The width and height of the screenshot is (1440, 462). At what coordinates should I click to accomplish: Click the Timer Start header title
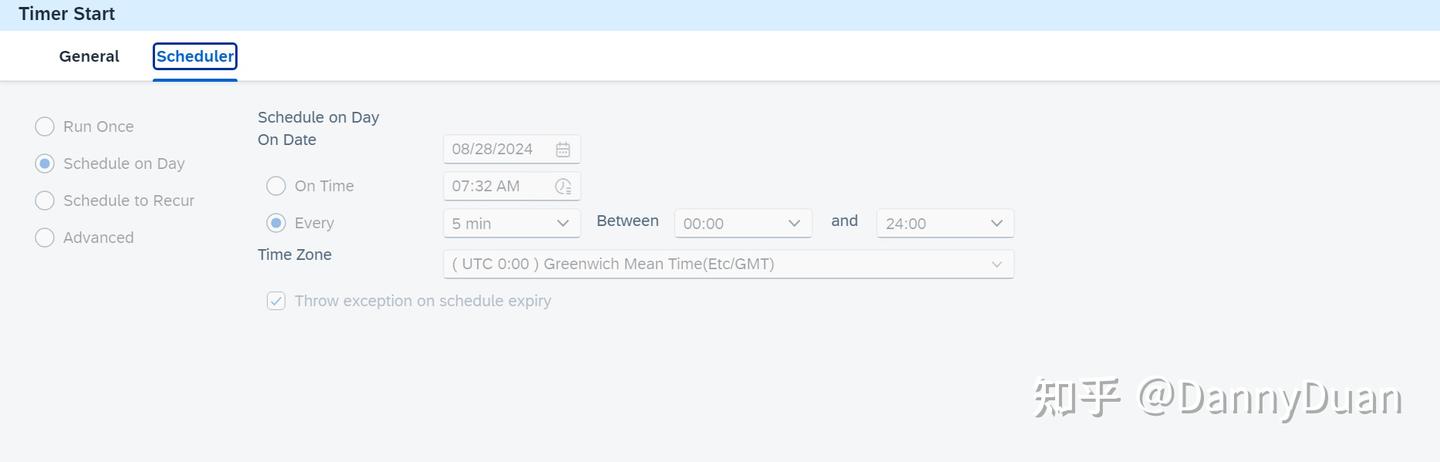point(67,14)
